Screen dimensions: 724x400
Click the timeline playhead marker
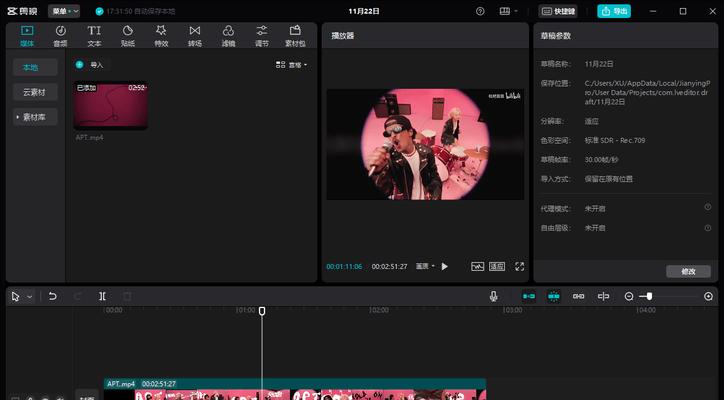[x=262, y=311]
